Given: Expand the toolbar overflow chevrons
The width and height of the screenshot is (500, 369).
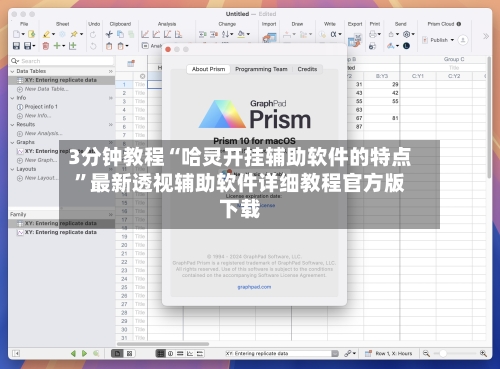Looking at the screenshot, I should [x=486, y=36].
